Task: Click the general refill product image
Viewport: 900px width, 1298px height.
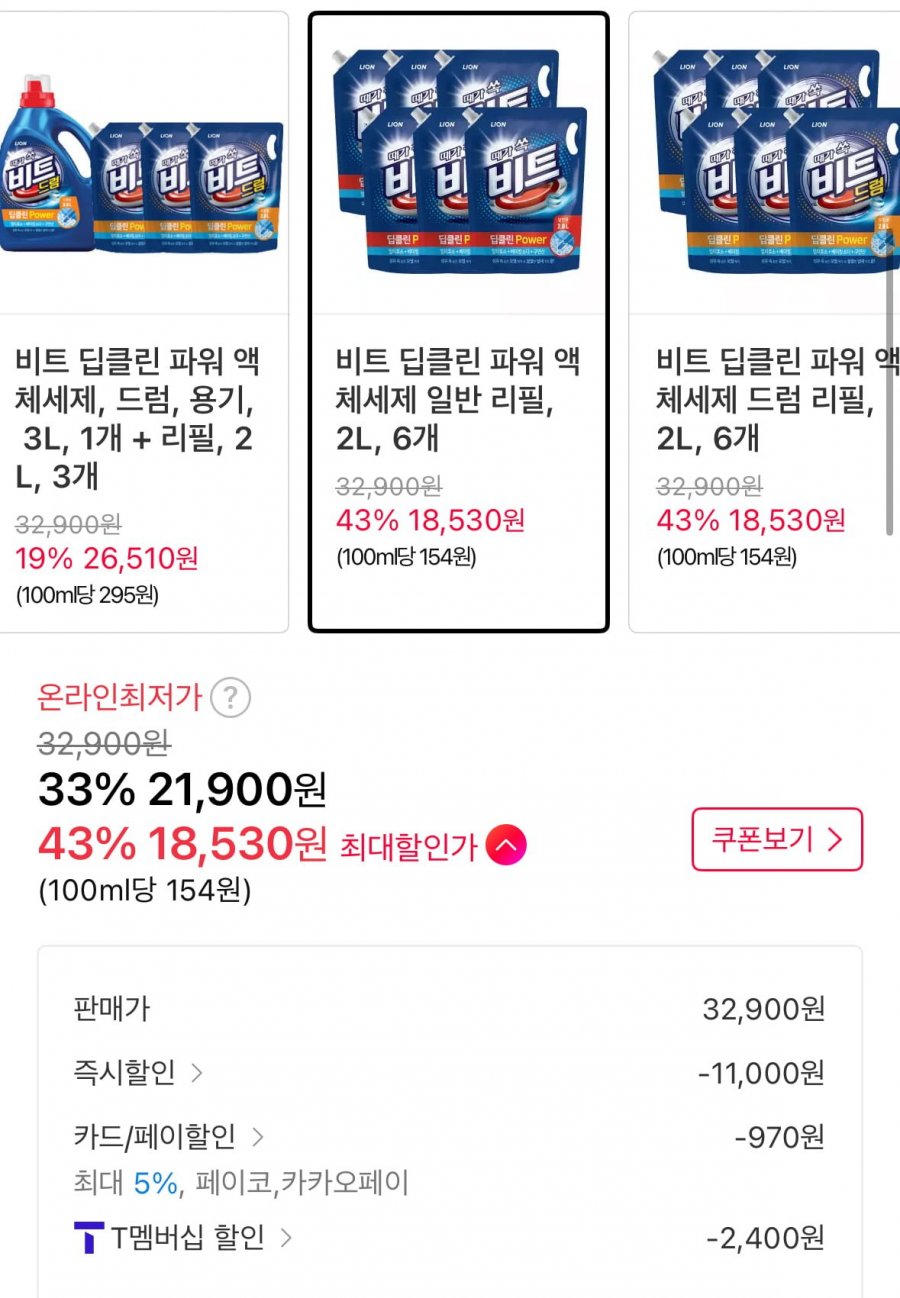Action: point(458,160)
